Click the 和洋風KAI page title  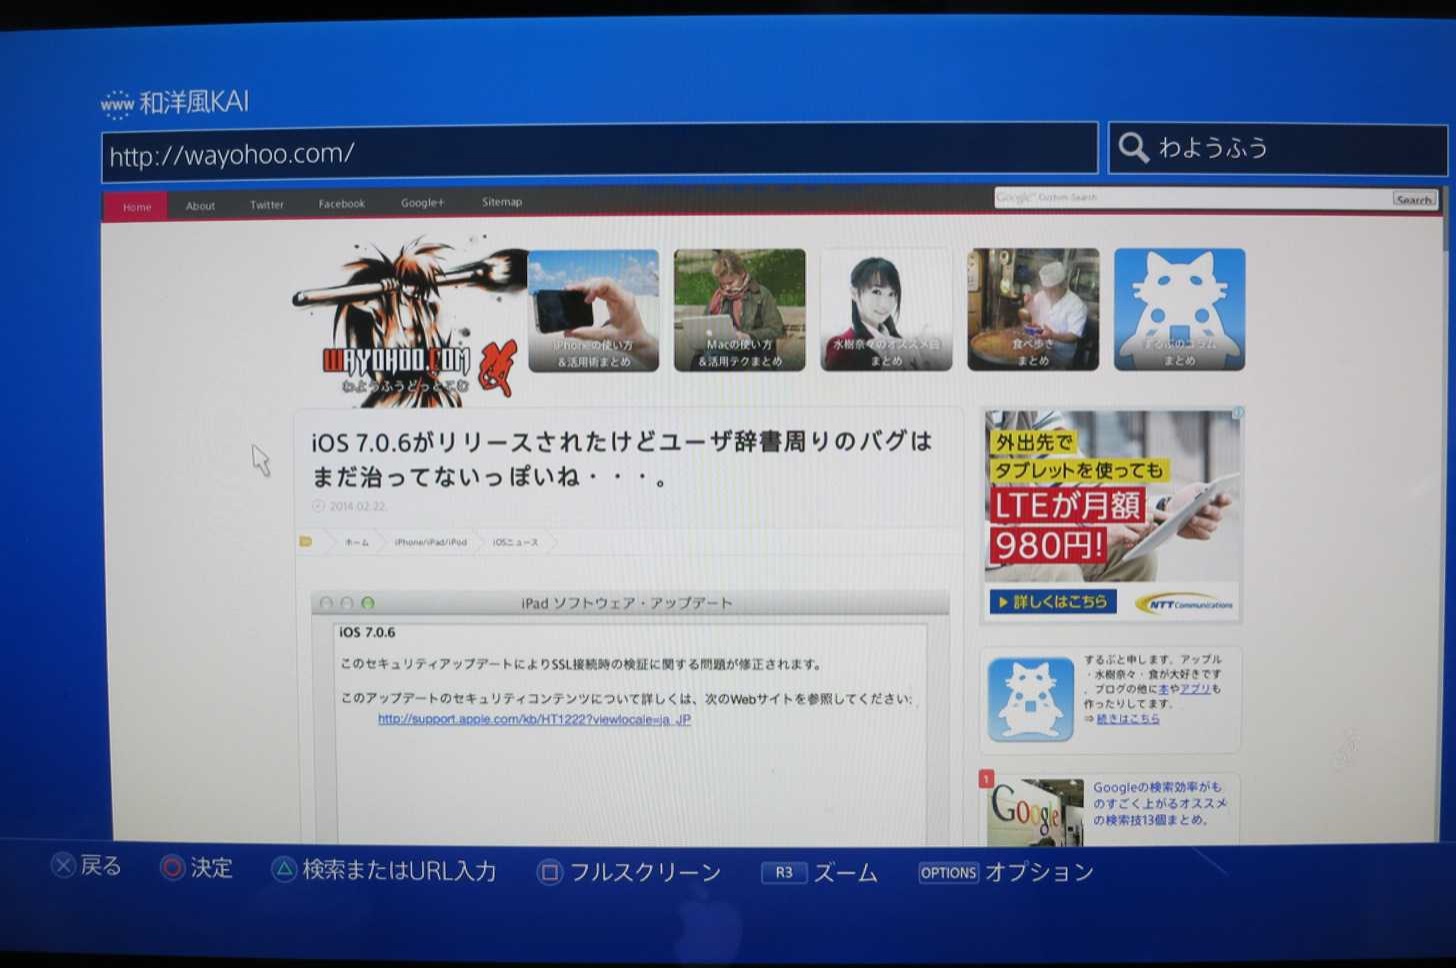194,102
